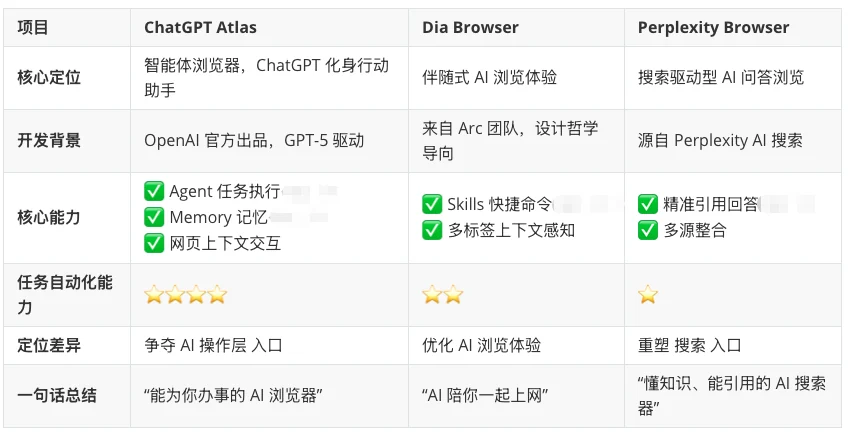Click the 争夺 AI 操作层 入口 cell
Screen dimensions: 849x436
point(213,345)
